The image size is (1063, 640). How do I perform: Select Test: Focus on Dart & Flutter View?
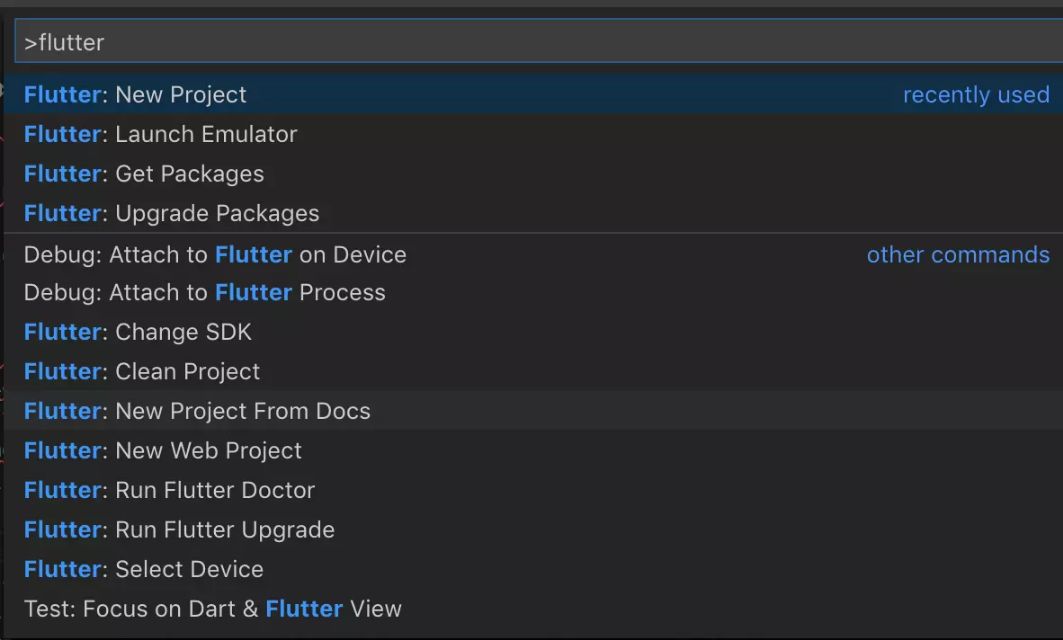[x=212, y=608]
